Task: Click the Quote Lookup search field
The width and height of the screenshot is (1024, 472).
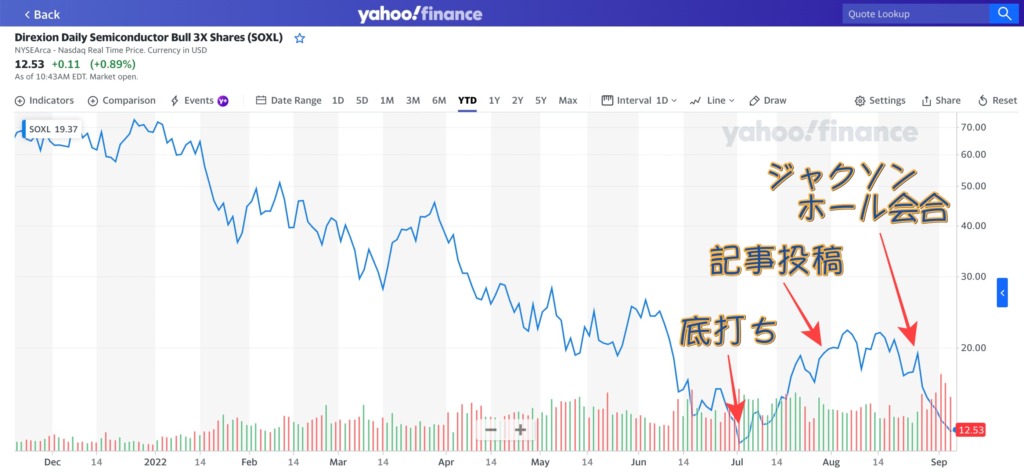Action: click(916, 14)
